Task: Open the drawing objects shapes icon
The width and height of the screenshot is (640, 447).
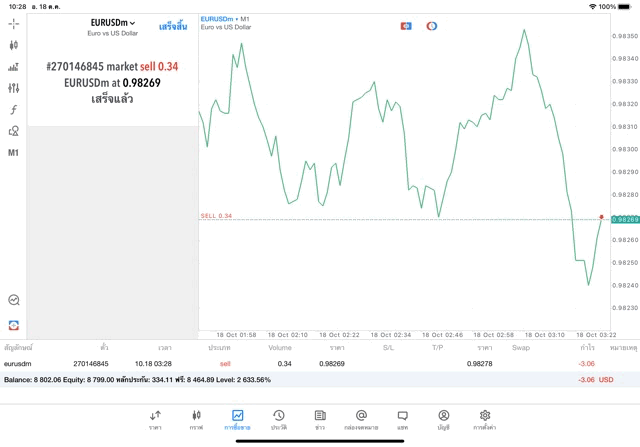Action: point(13,131)
